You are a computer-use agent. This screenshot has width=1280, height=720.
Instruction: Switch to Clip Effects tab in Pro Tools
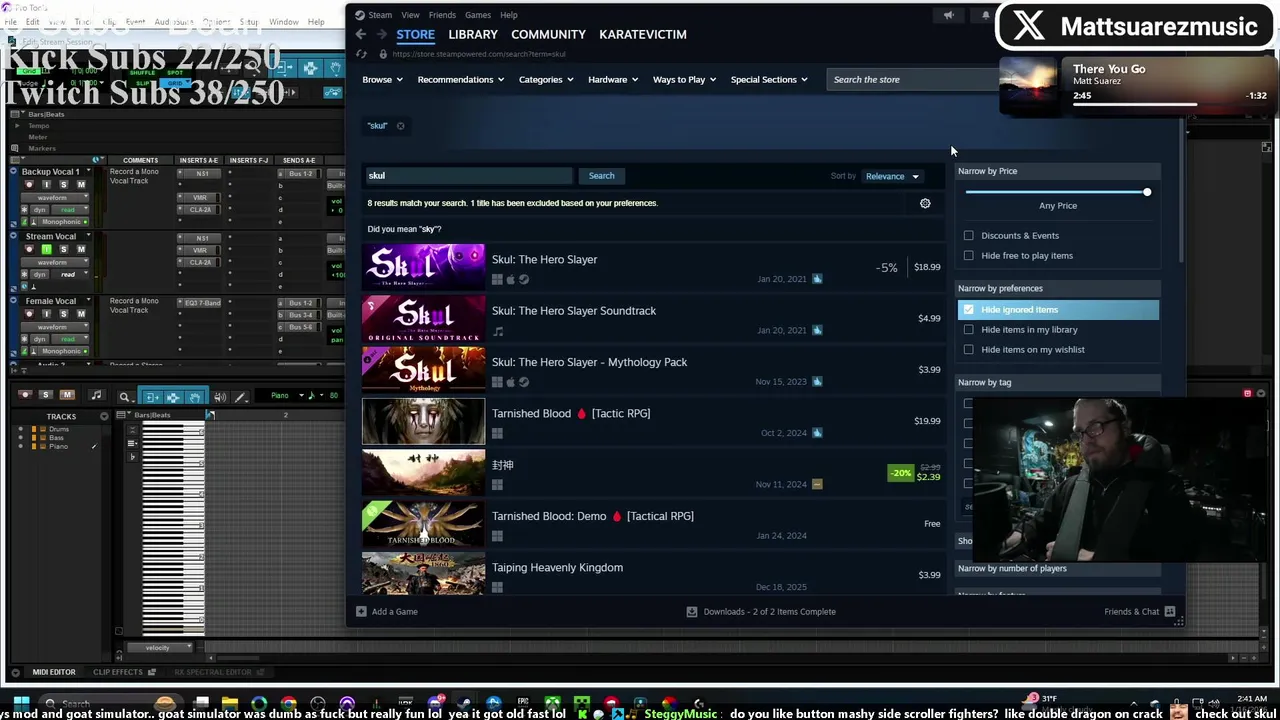118,672
